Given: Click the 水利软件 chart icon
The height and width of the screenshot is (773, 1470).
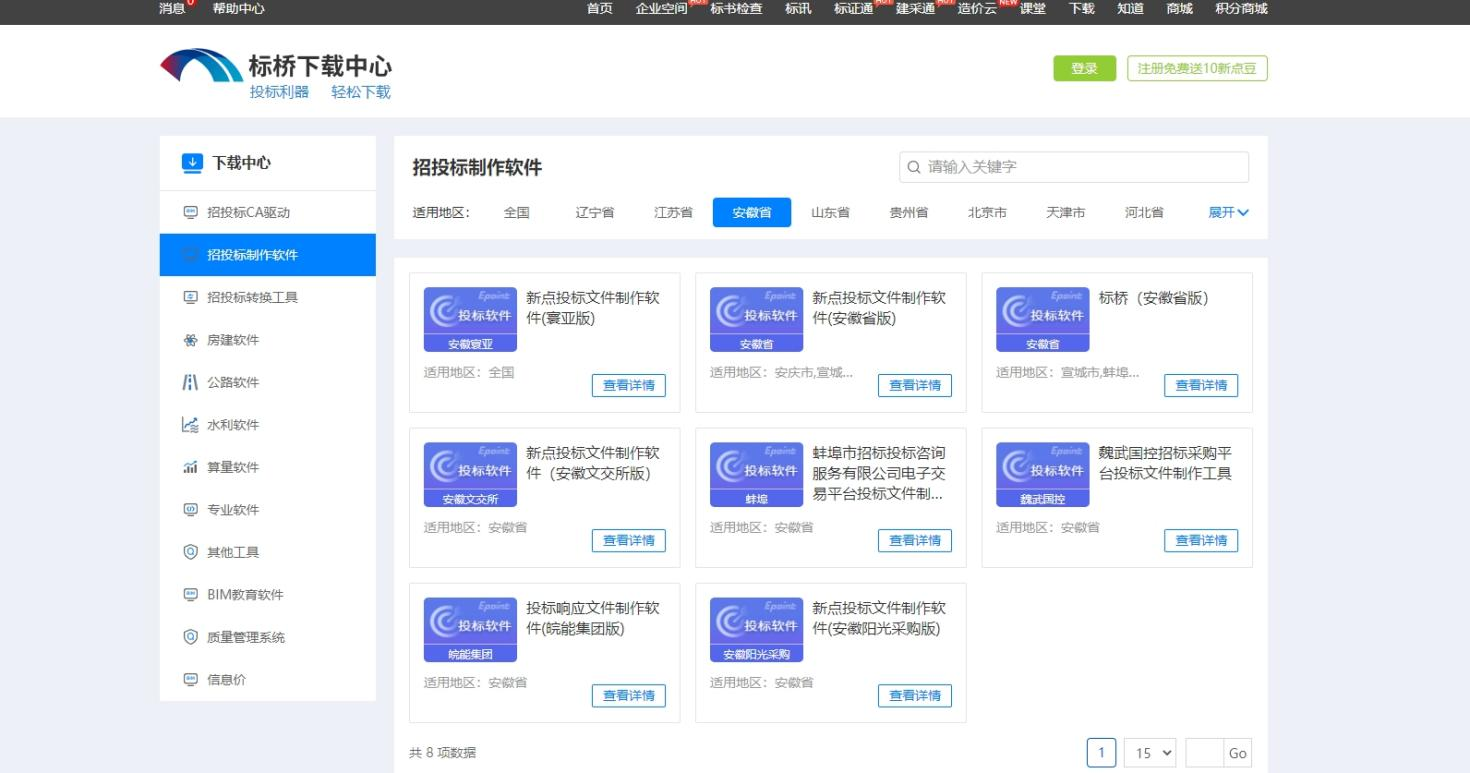Looking at the screenshot, I should tap(190, 425).
